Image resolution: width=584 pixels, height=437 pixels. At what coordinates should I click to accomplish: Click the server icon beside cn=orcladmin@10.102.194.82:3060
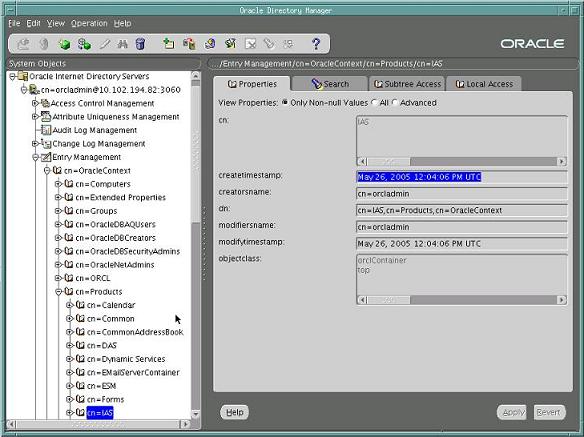click(34, 90)
